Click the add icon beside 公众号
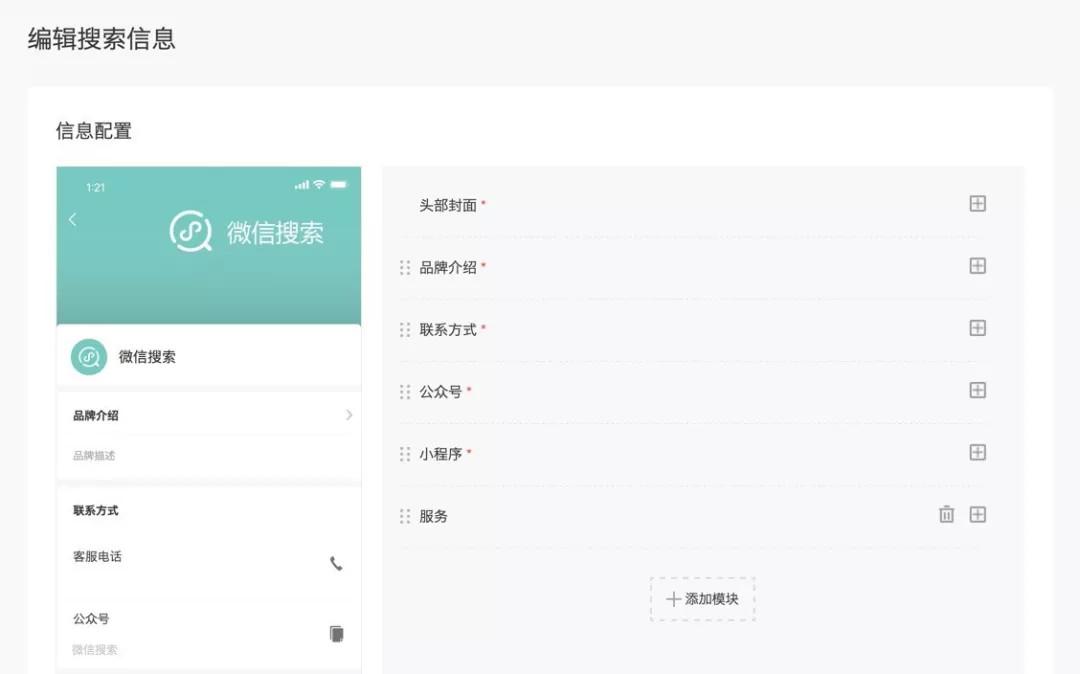This screenshot has height=674, width=1080. click(977, 390)
